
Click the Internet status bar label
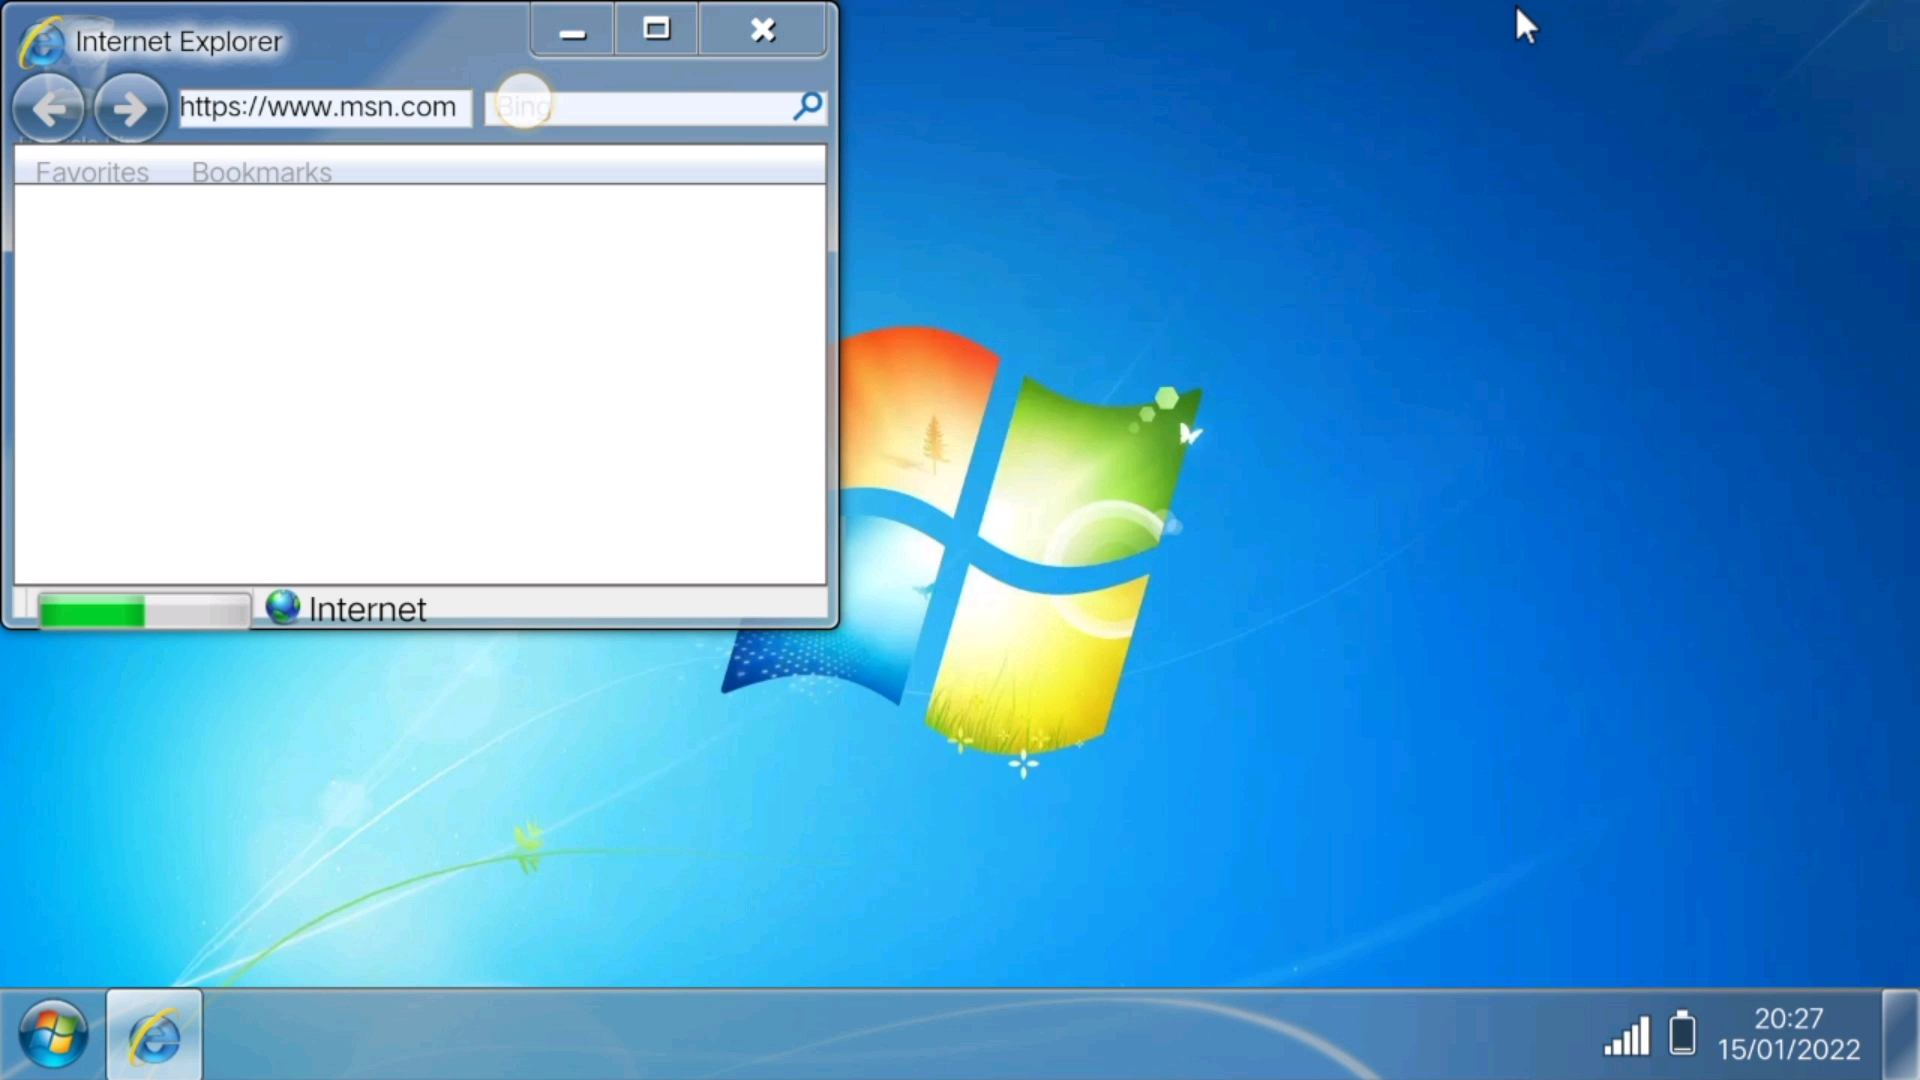pyautogui.click(x=367, y=609)
